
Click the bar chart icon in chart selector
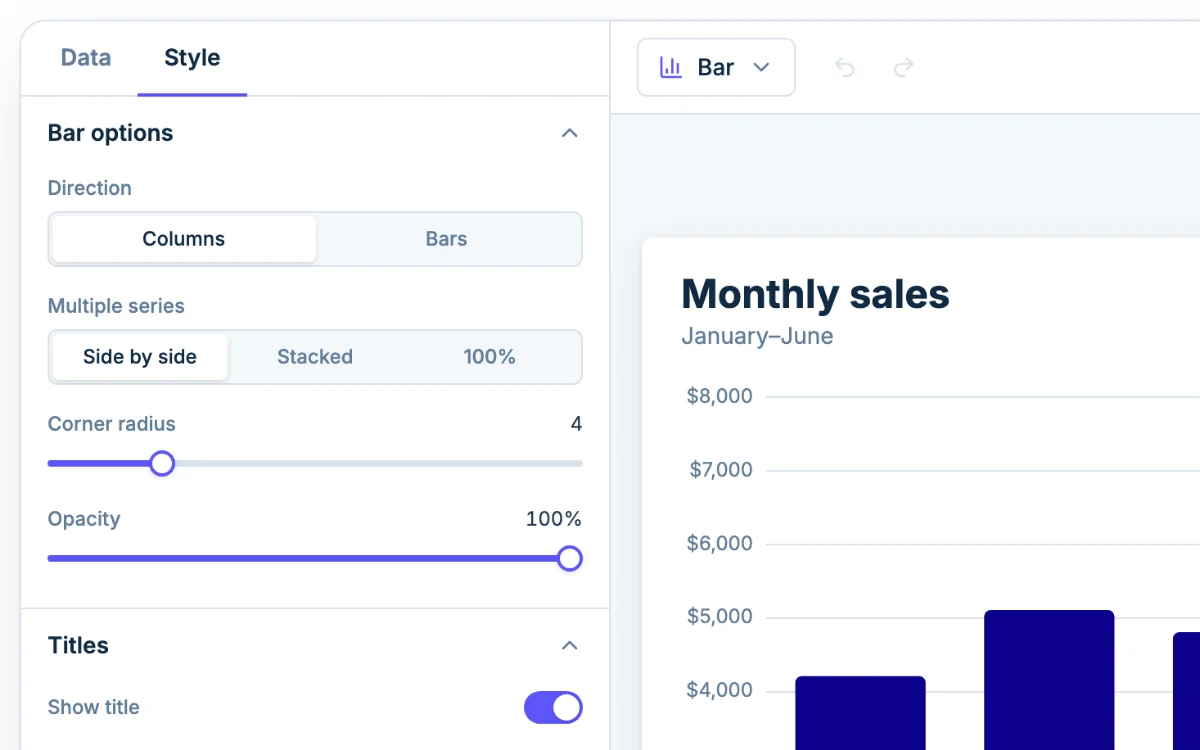click(671, 67)
